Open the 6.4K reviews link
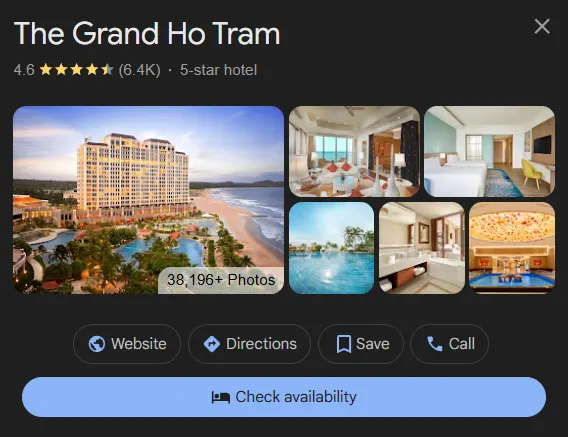This screenshot has height=437, width=568. tap(139, 70)
